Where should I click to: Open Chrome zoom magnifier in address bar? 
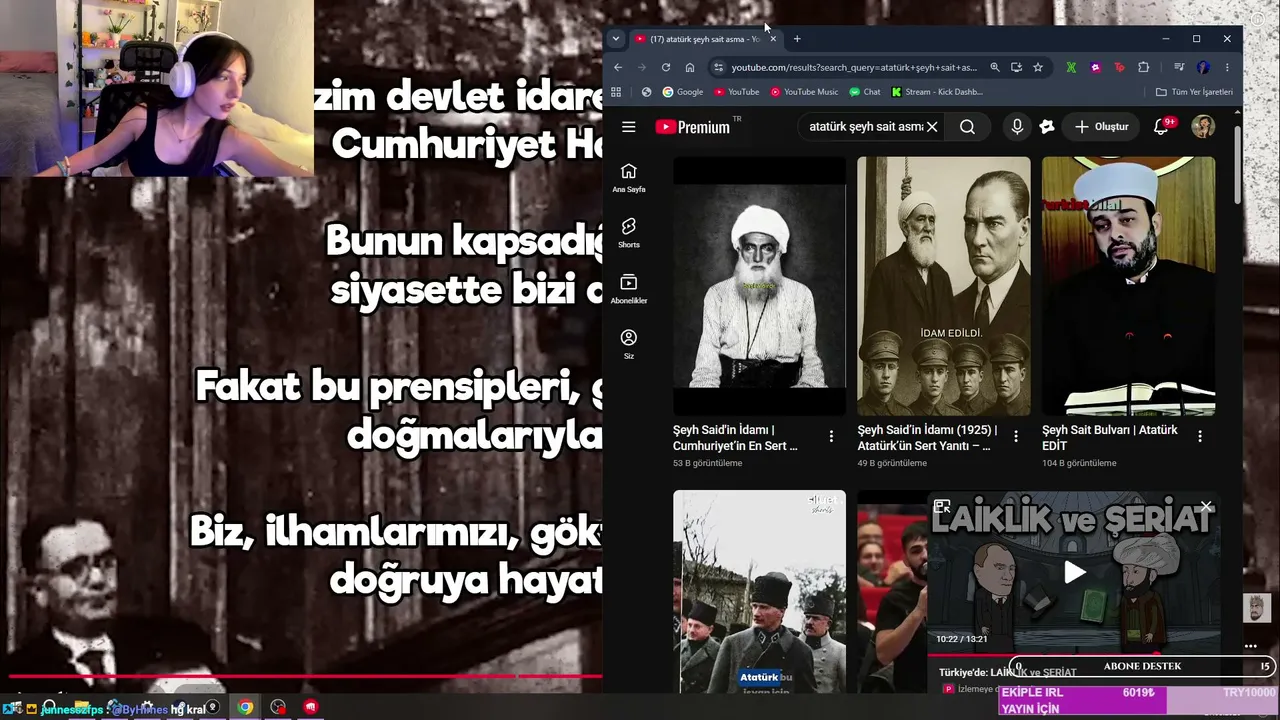994,67
